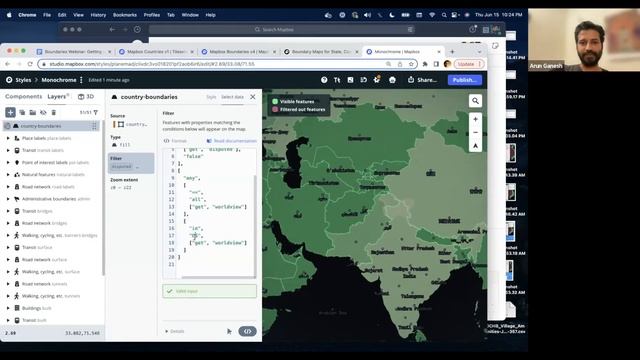Image resolution: width=640 pixels, height=360 pixels.
Task: Click the Share... button
Action: pyautogui.click(x=422, y=80)
